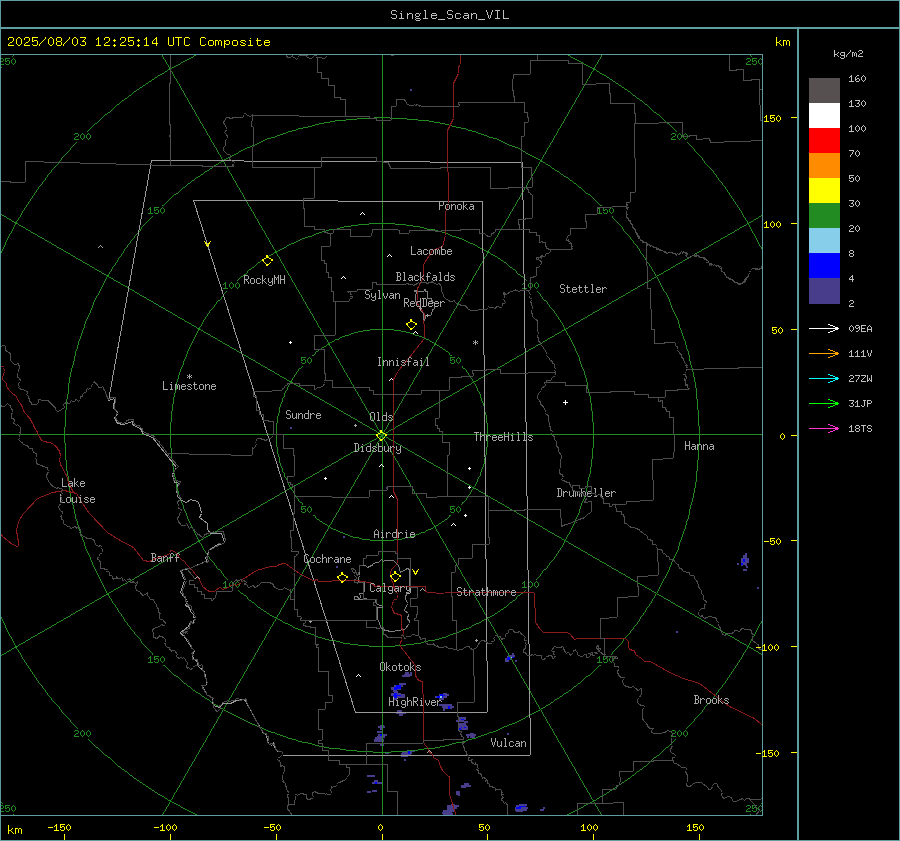
Task: Click the Ponoka town label
Action: (x=456, y=206)
